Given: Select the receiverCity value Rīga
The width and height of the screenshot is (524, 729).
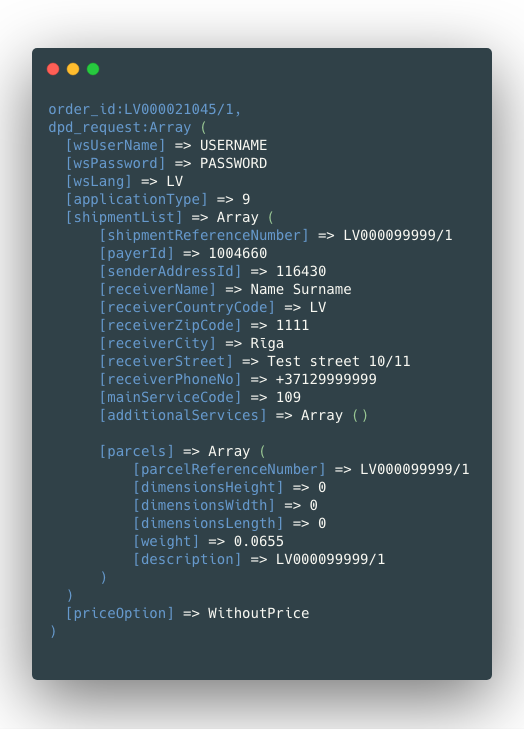Looking at the screenshot, I should (x=267, y=344).
